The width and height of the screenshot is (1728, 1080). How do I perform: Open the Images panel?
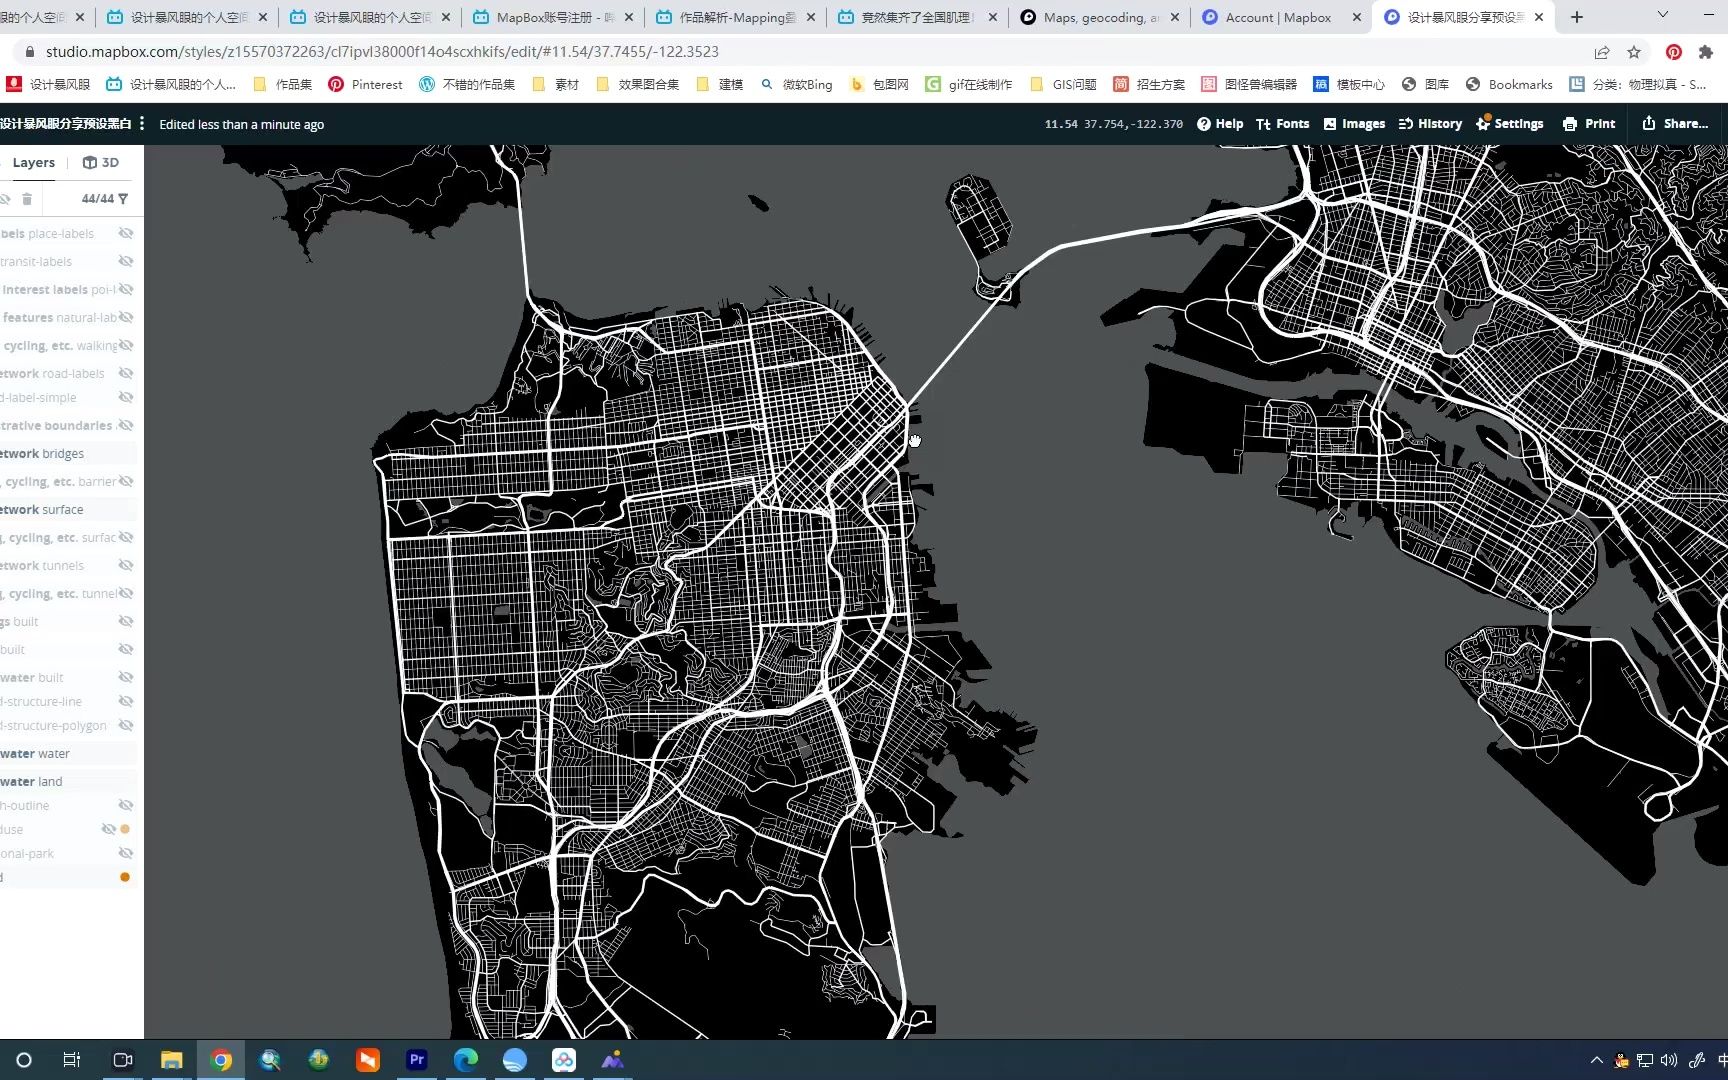[1354, 123]
